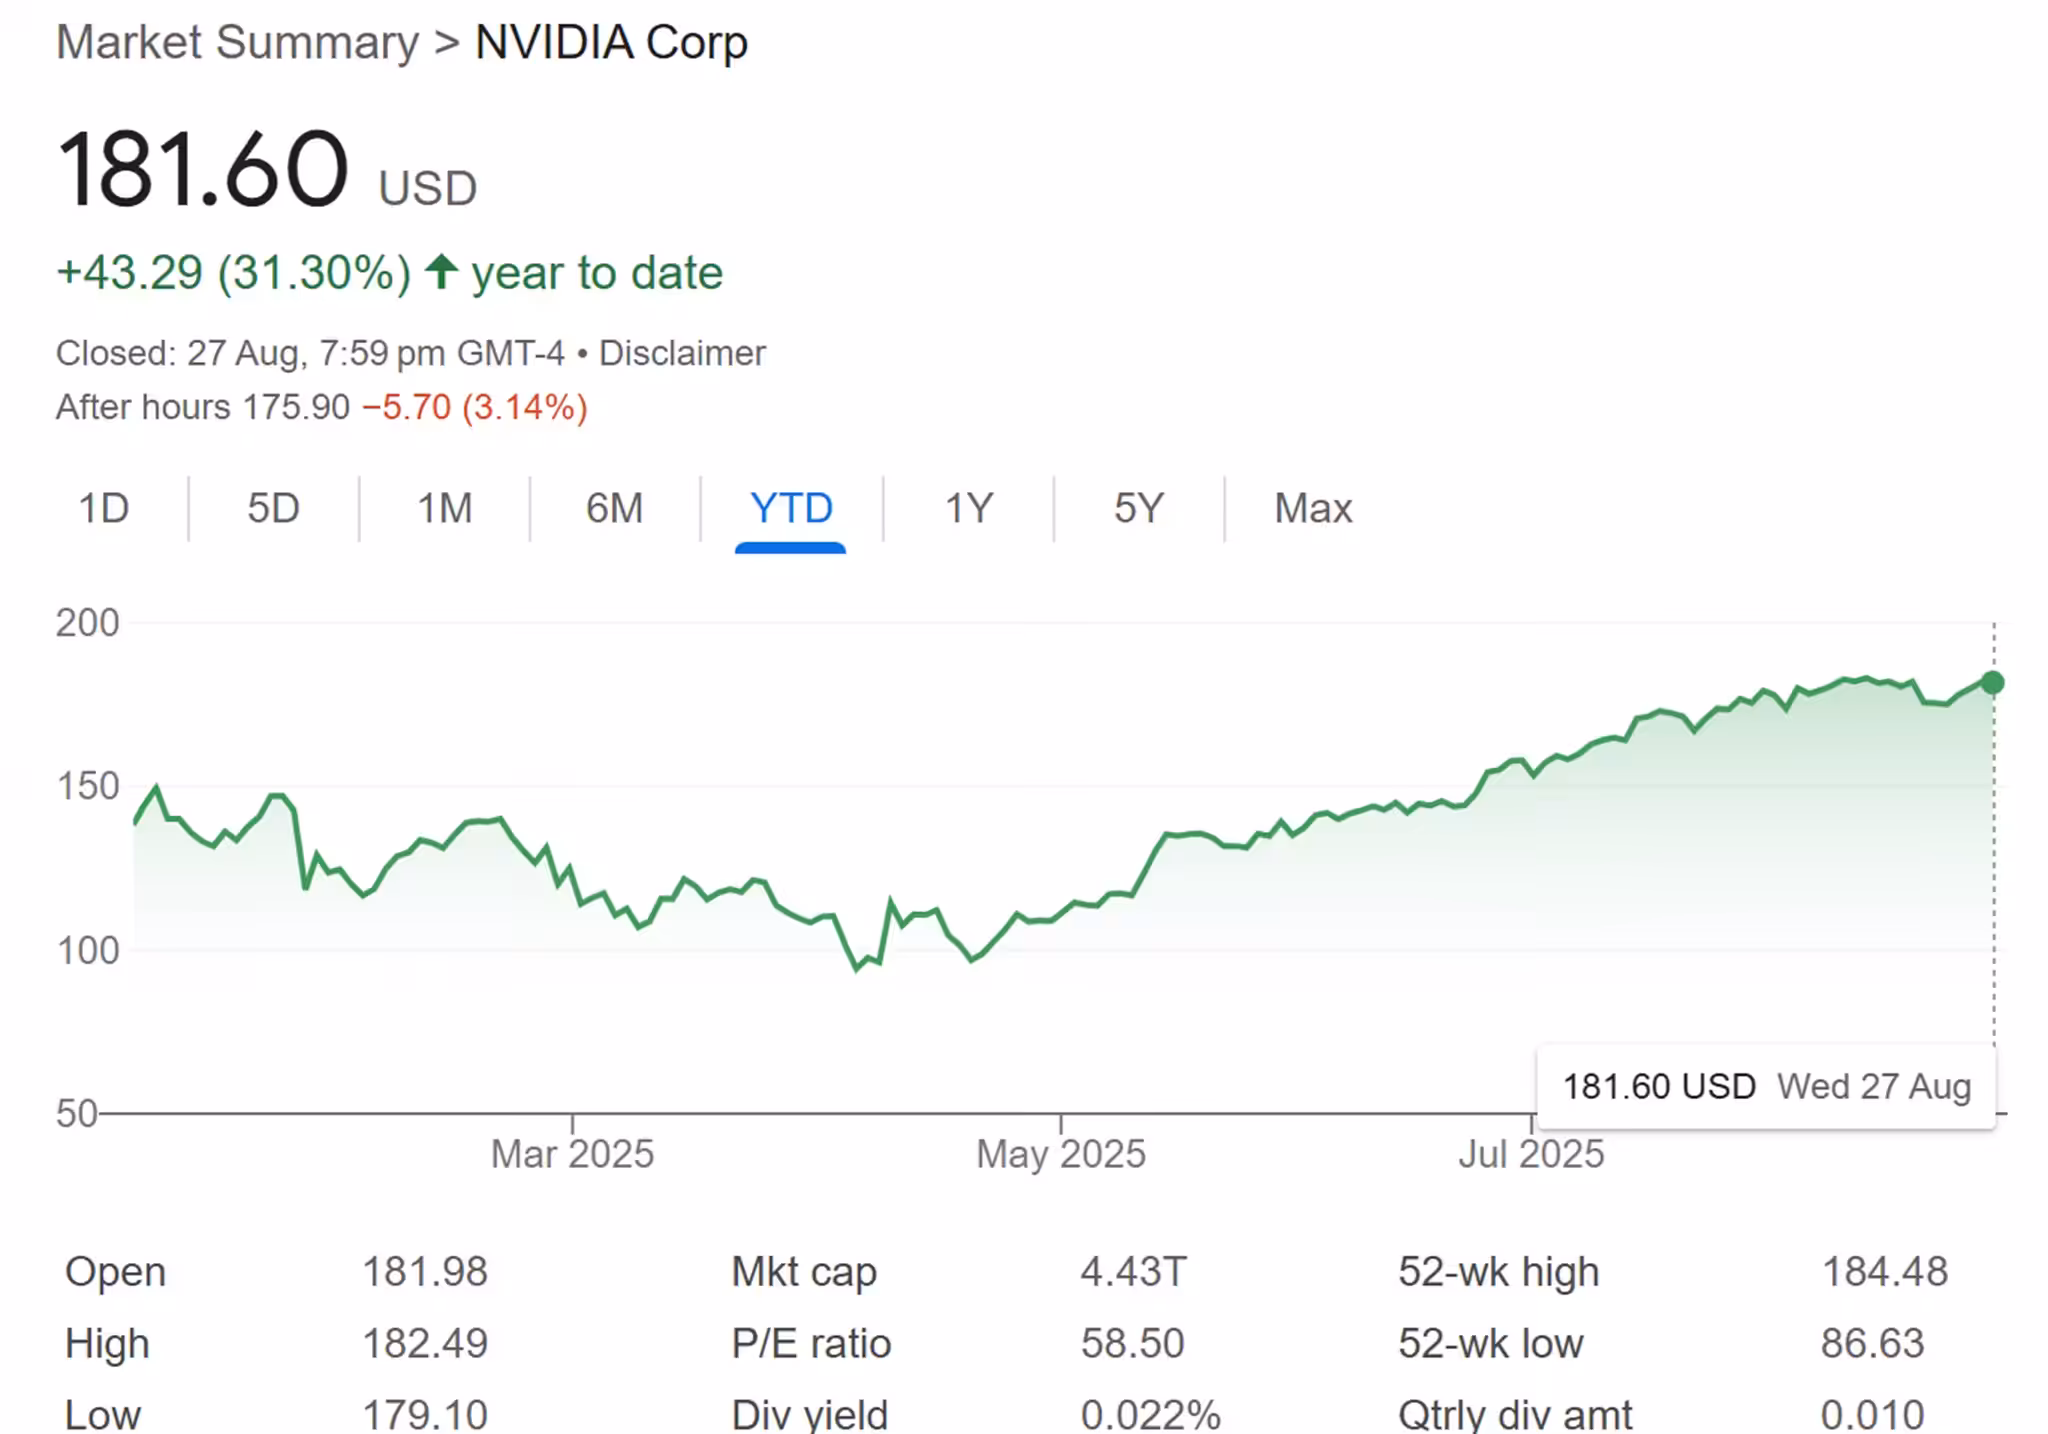Viewport: 2048px width, 1434px height.
Task: View the 1Y price history
Action: click(968, 508)
